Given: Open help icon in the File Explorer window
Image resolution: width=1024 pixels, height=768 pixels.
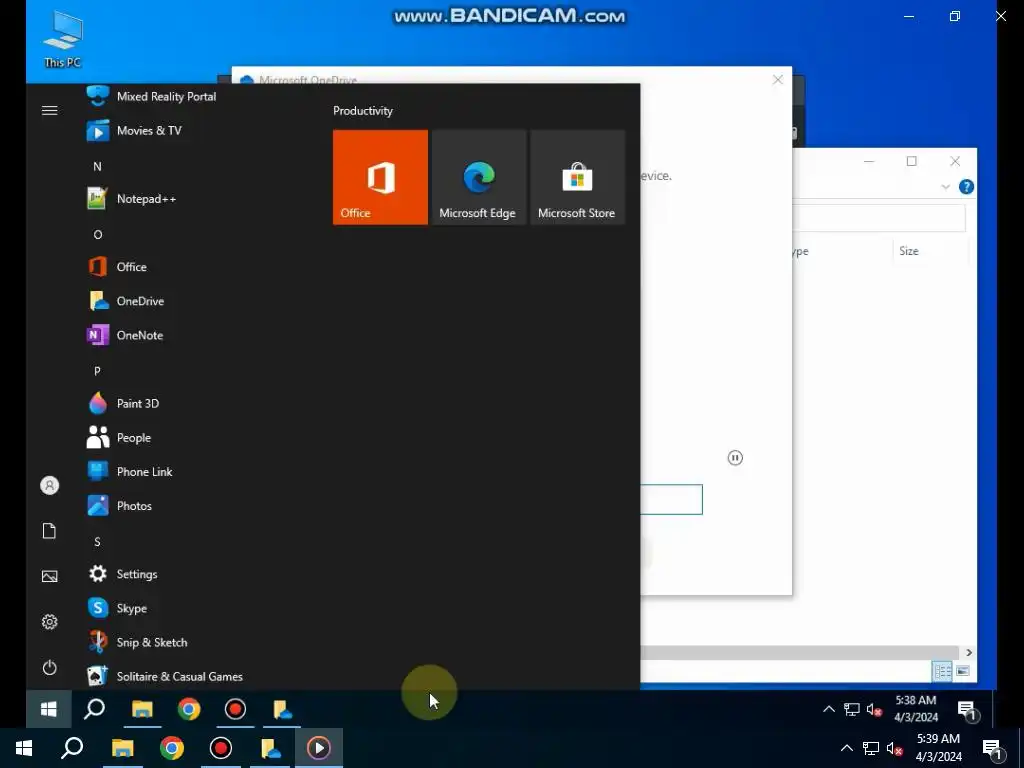Looking at the screenshot, I should (x=967, y=187).
